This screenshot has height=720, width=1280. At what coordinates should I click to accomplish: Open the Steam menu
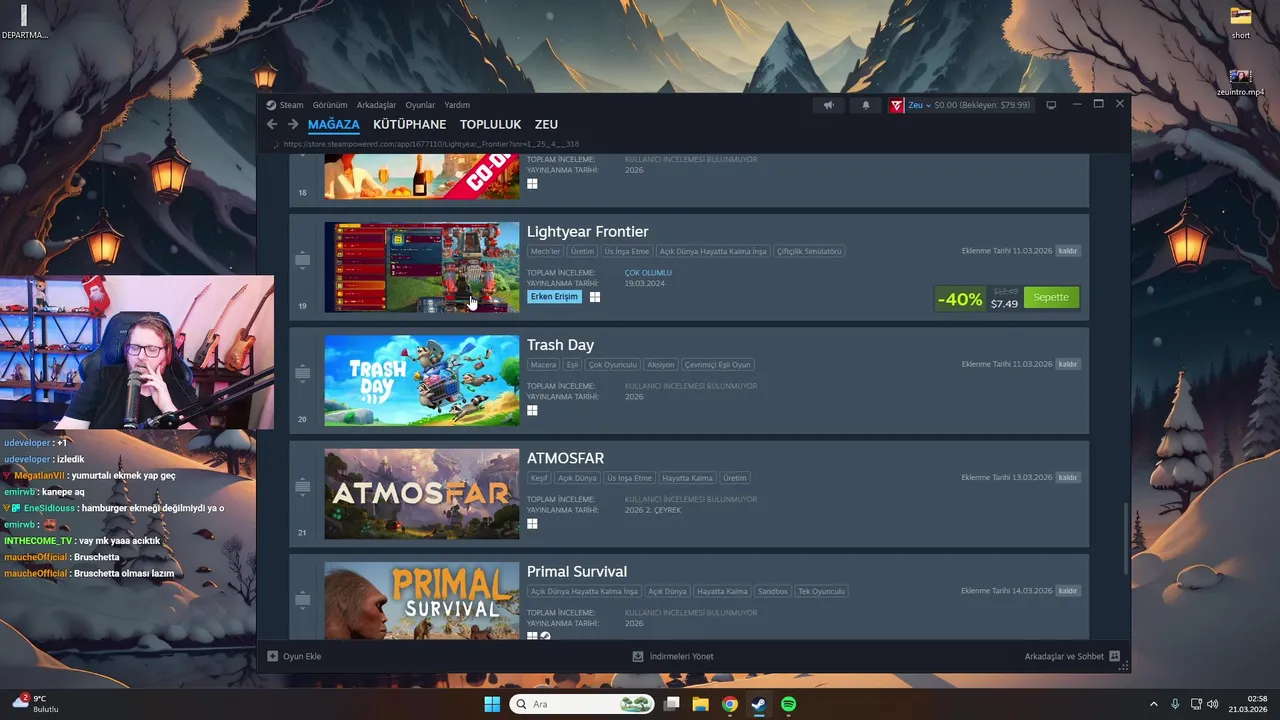(x=291, y=105)
